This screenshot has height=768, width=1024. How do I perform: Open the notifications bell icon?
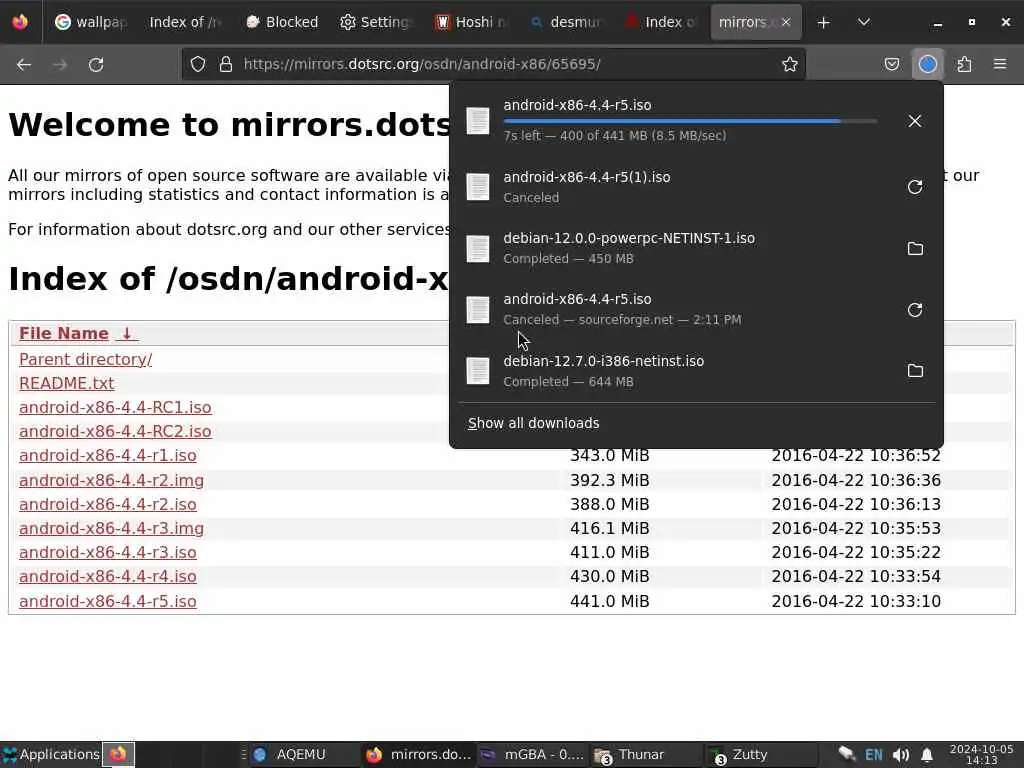point(926,755)
